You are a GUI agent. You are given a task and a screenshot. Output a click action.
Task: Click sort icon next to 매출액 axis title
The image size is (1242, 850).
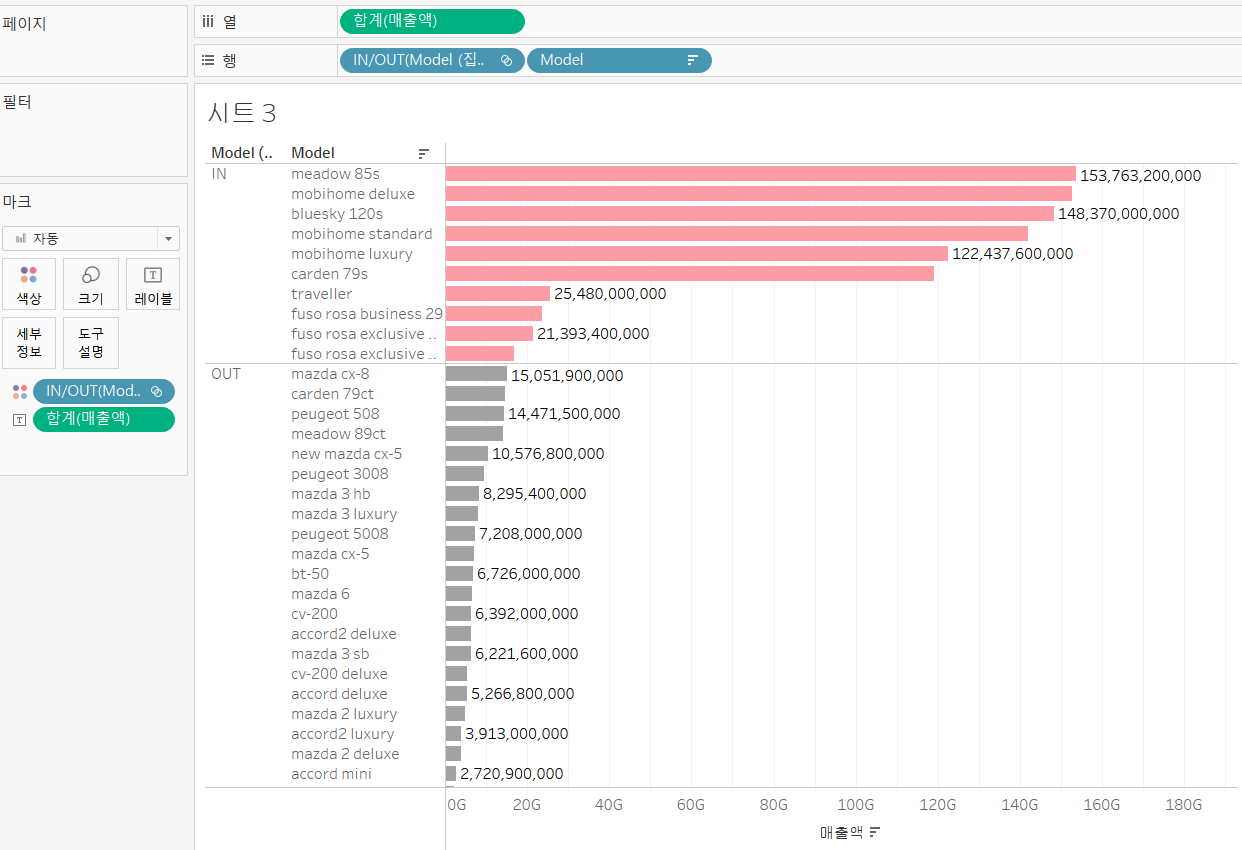click(875, 832)
